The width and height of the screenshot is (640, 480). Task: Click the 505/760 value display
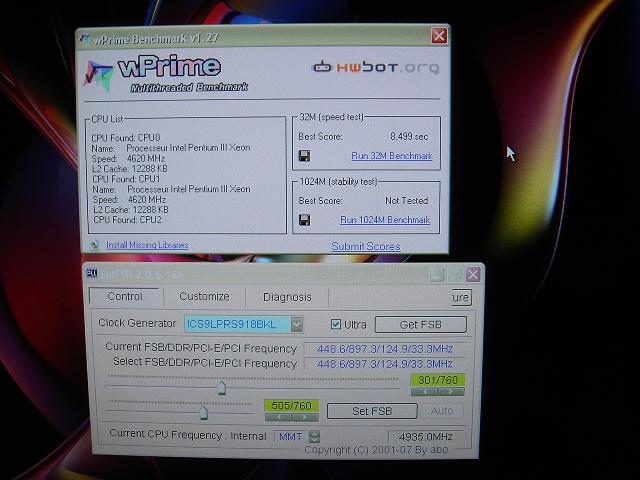(291, 406)
